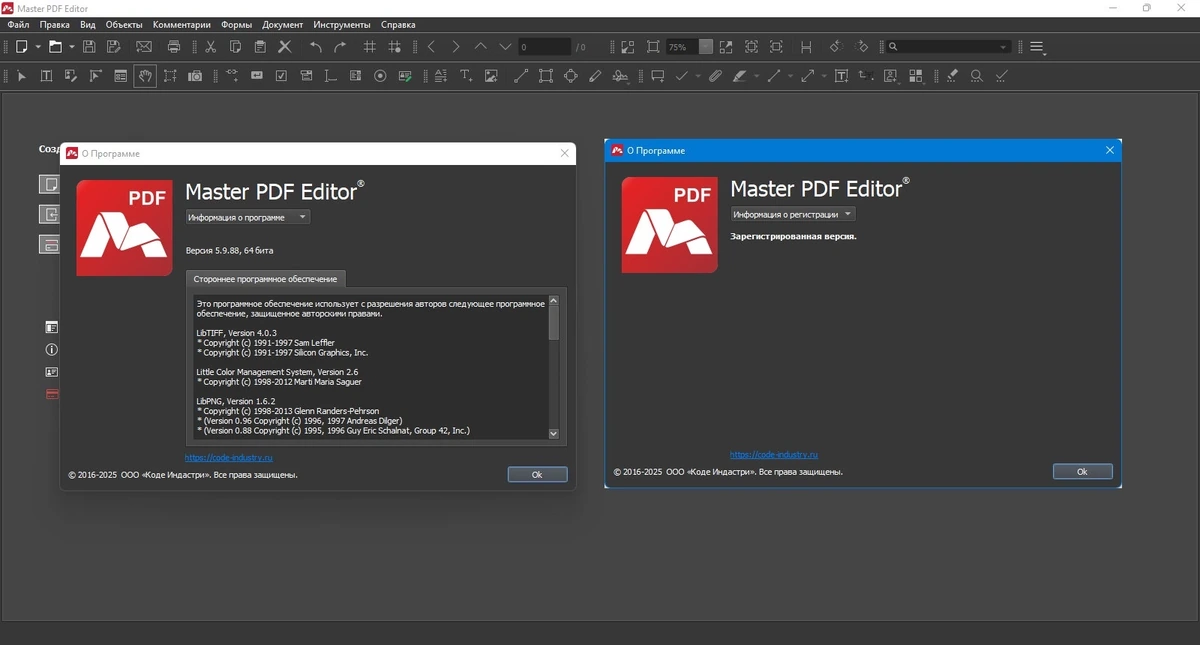
Task: Click the Copy icon
Action: tap(235, 47)
